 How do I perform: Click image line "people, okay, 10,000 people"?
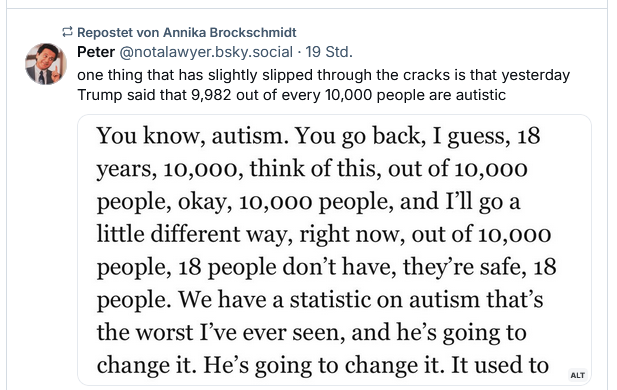(x=308, y=201)
